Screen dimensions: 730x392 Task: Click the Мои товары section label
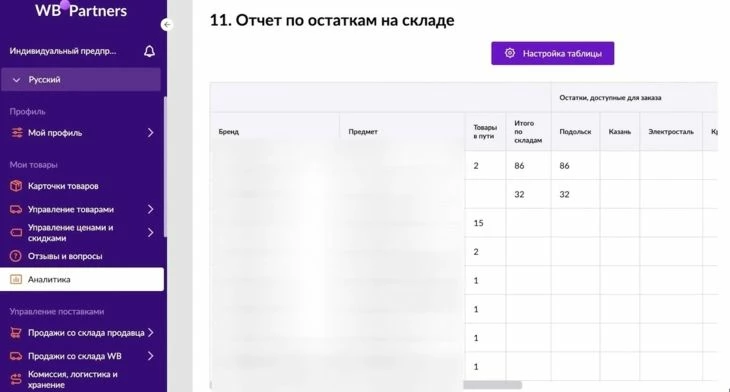(34, 165)
